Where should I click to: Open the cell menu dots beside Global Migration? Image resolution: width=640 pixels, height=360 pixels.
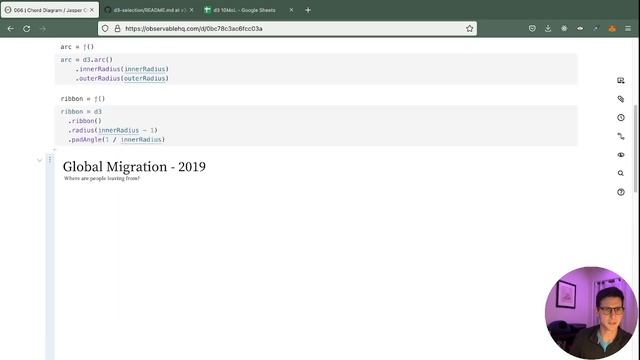pos(50,160)
